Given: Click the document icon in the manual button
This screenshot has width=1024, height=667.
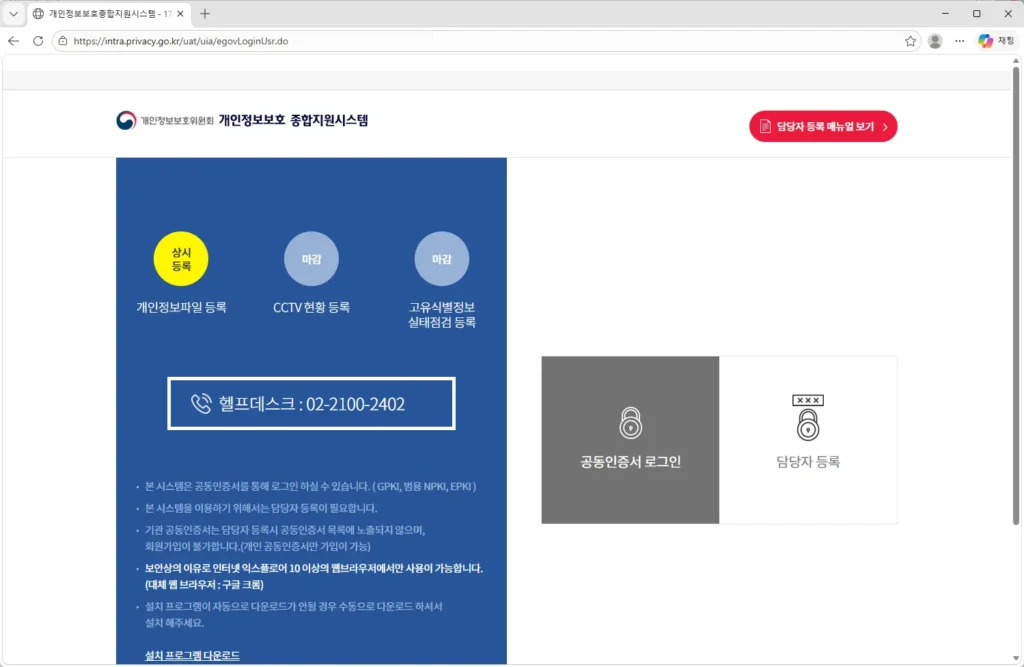Looking at the screenshot, I should [x=765, y=126].
